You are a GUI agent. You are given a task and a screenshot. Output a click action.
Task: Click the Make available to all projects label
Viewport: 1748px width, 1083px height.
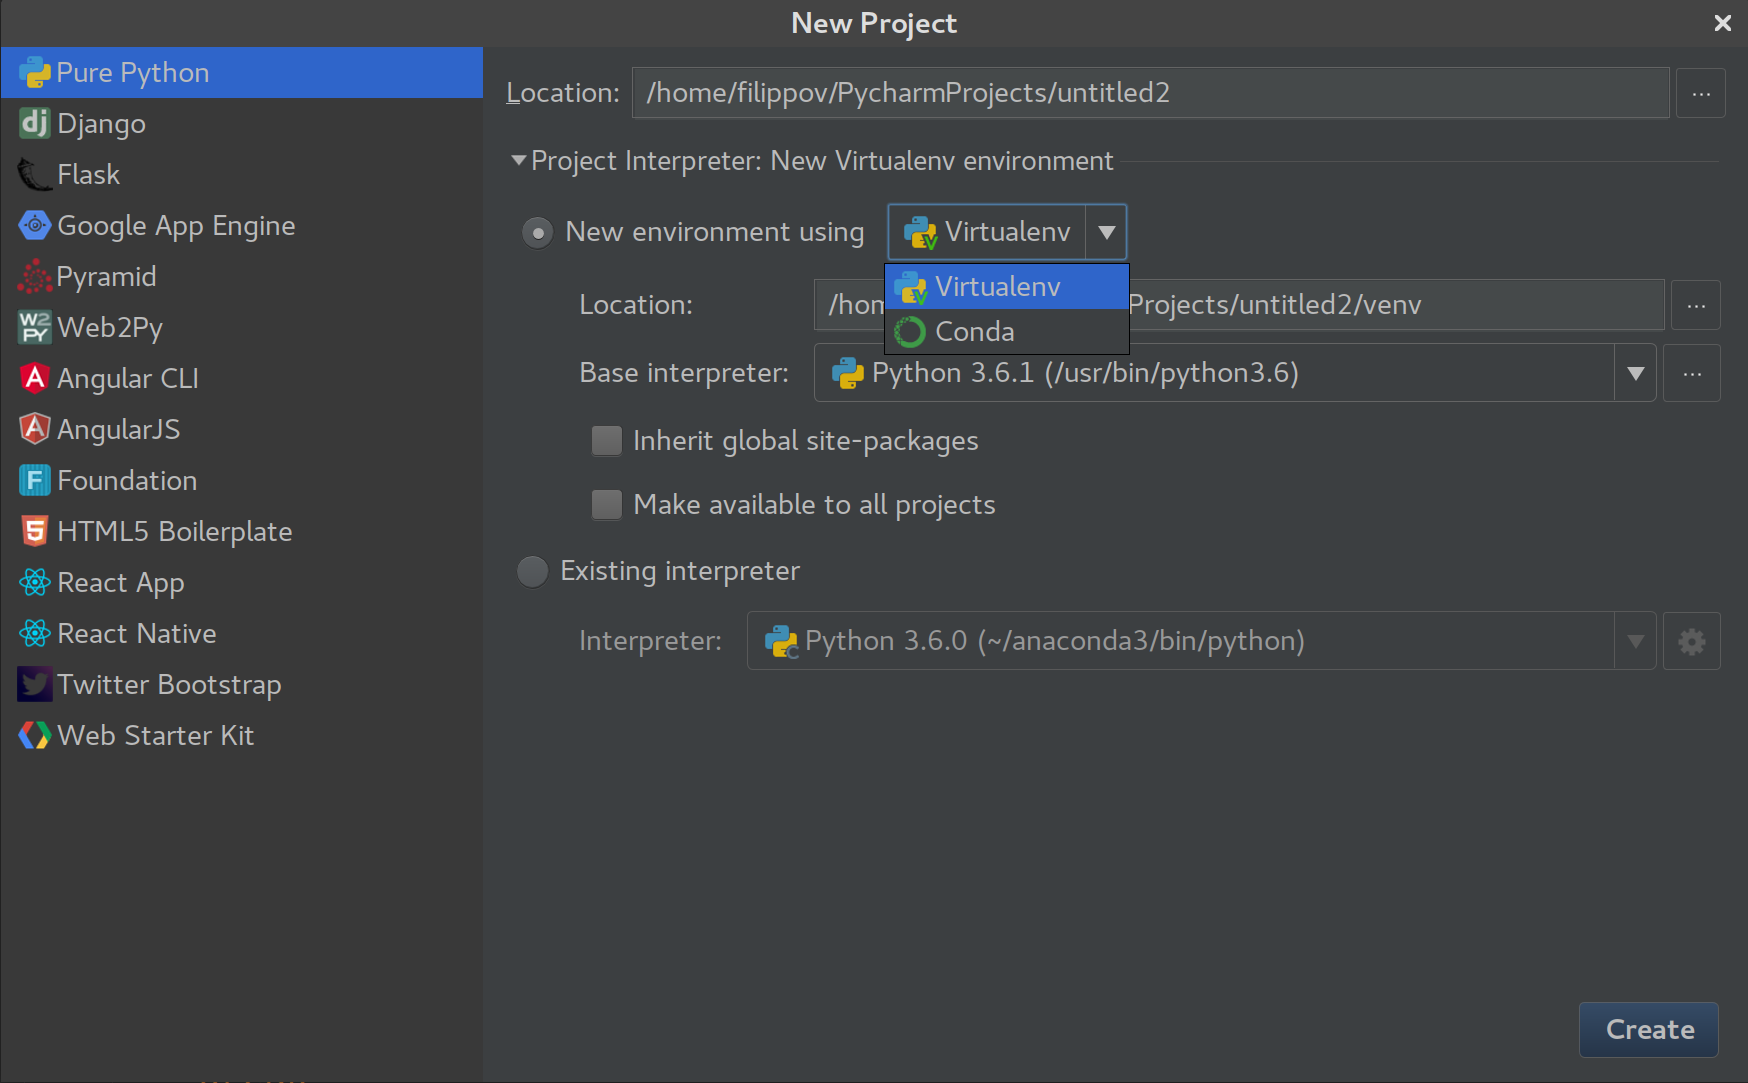[x=815, y=505]
